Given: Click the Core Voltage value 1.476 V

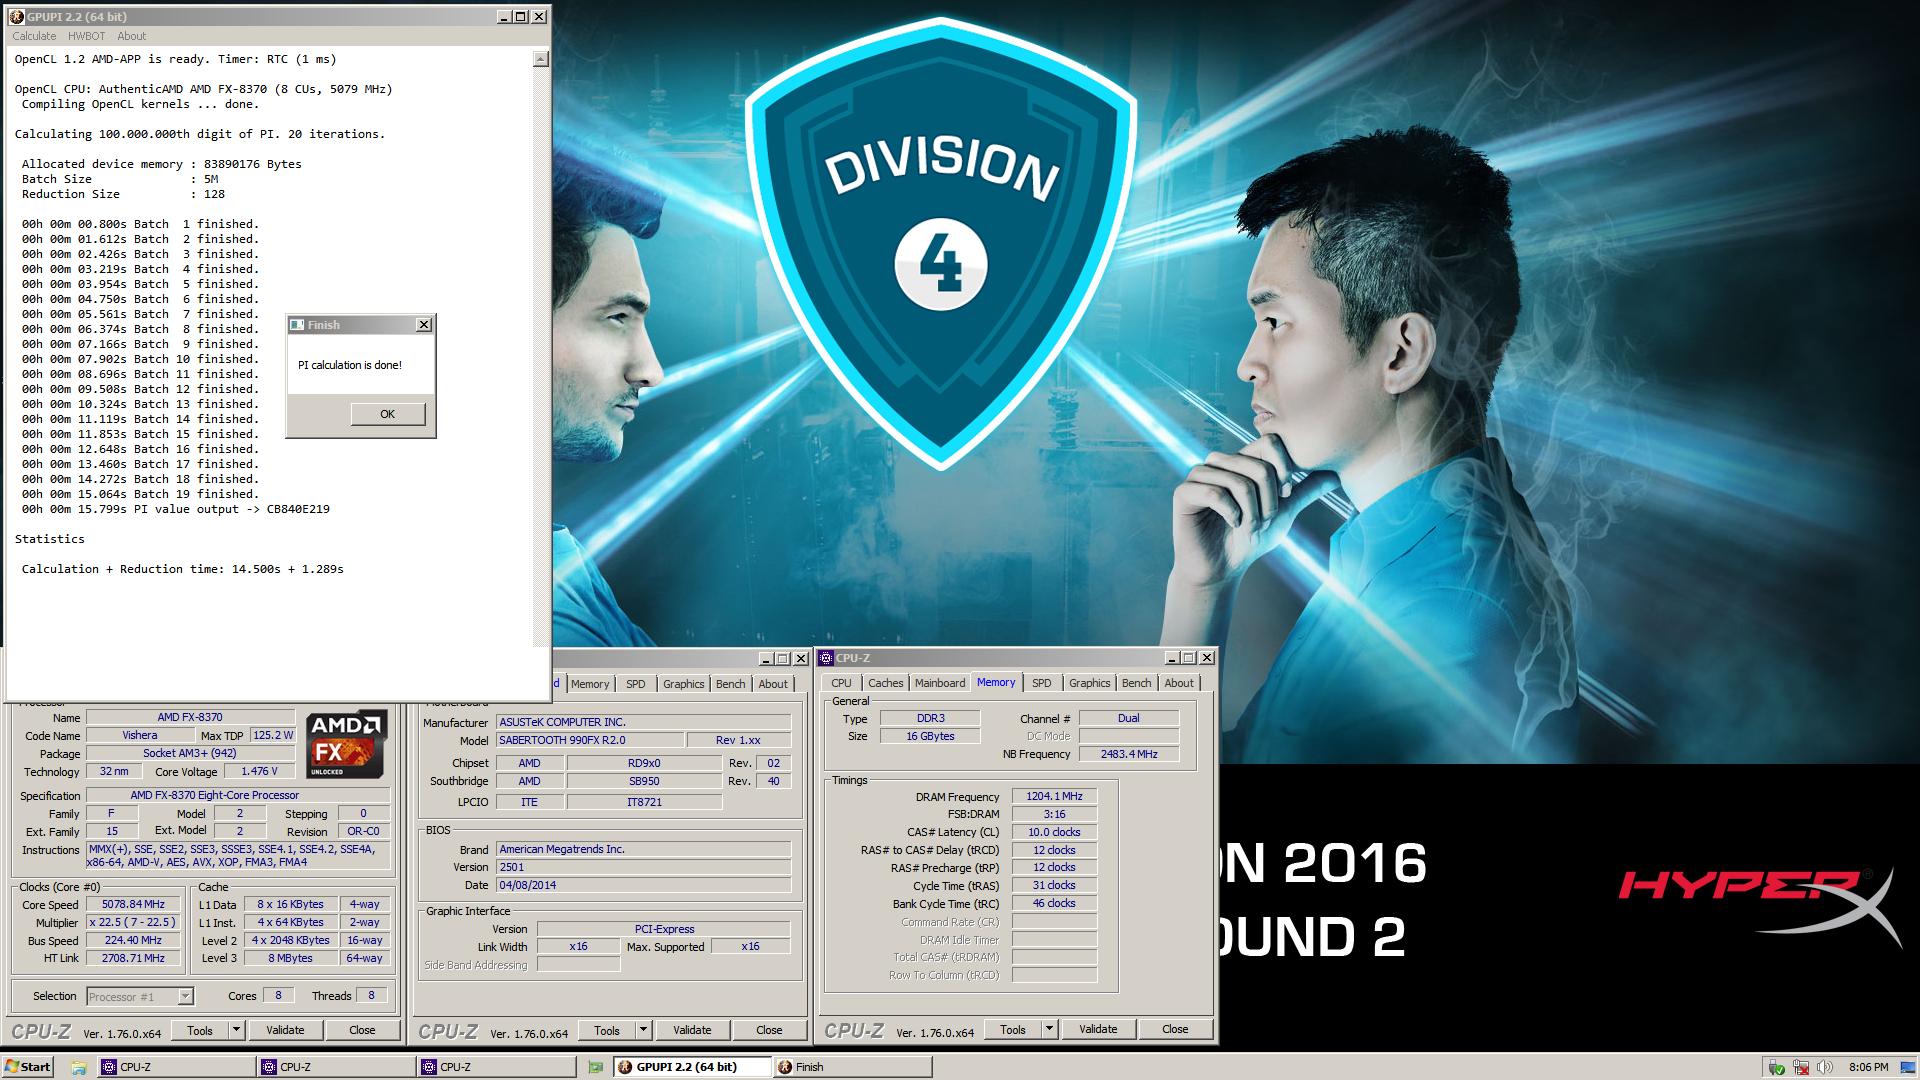Looking at the screenshot, I should tap(259, 771).
